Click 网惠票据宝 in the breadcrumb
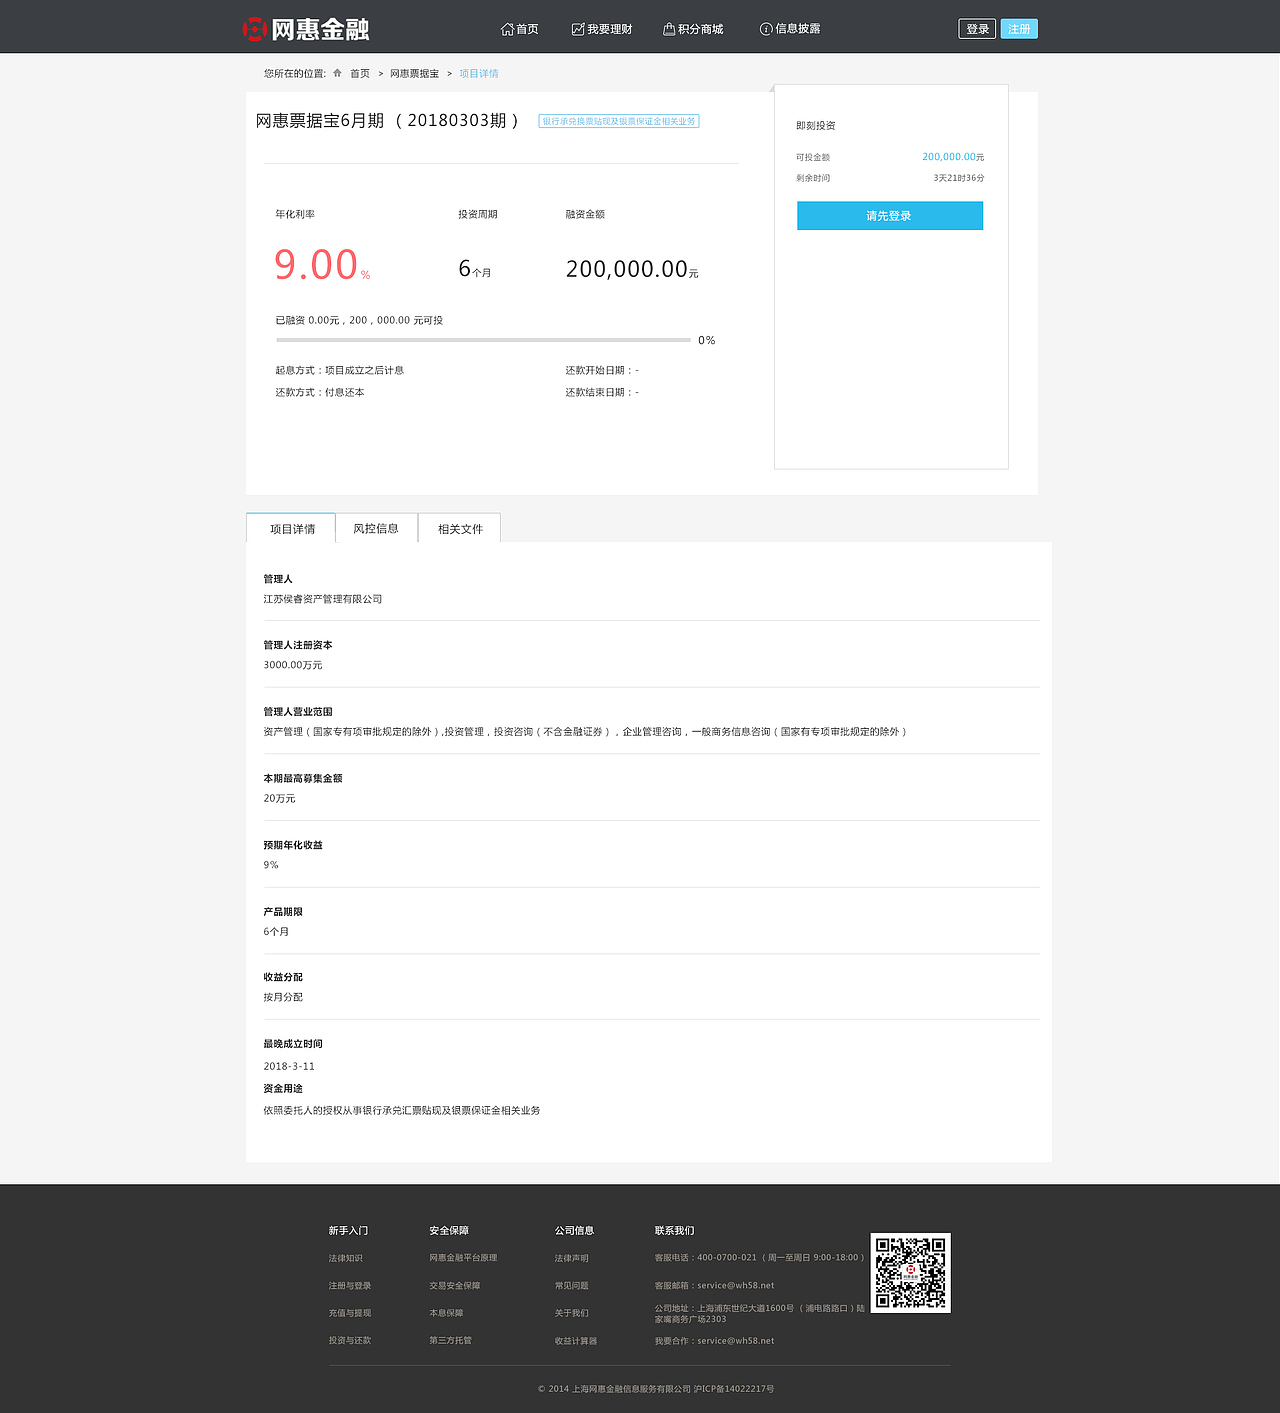Image resolution: width=1280 pixels, height=1413 pixels. [x=413, y=72]
